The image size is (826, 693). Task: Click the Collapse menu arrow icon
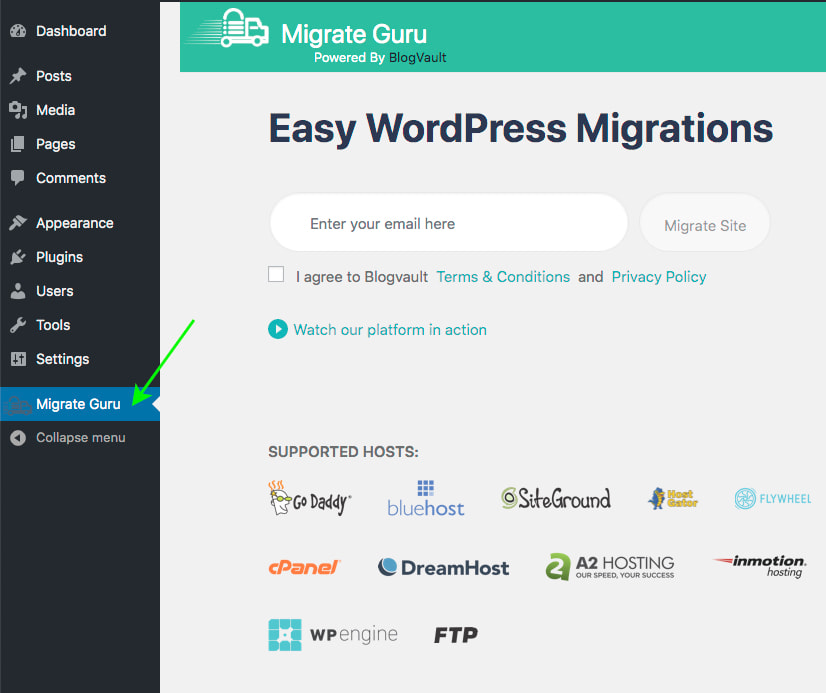click(18, 438)
